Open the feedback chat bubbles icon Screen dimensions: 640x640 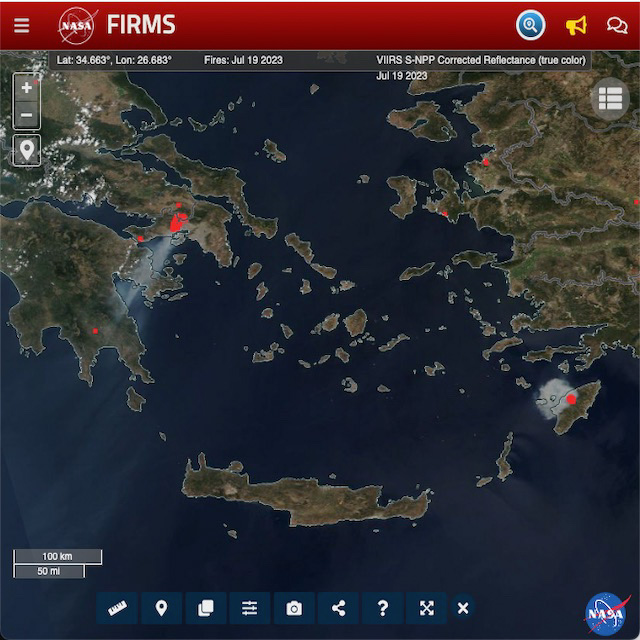[617, 25]
